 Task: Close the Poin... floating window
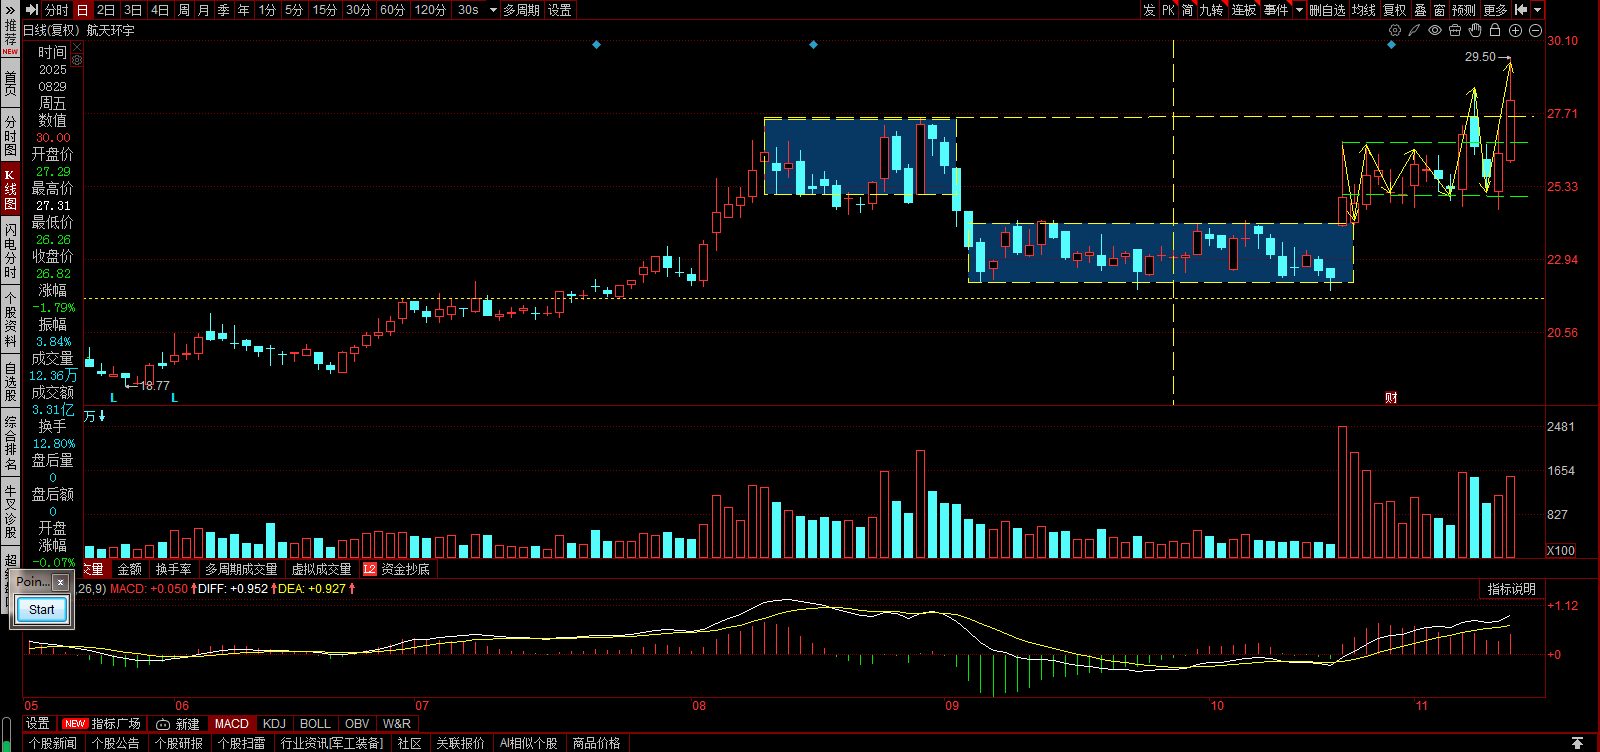(60, 581)
